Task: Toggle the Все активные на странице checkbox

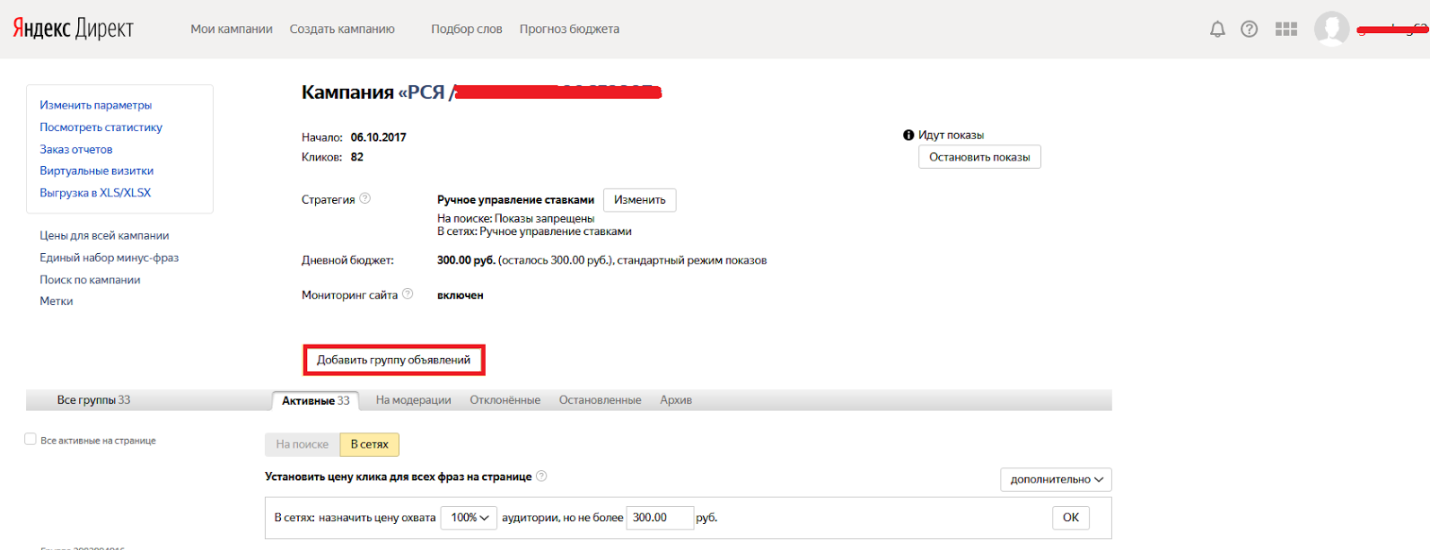Action: pyautogui.click(x=30, y=439)
